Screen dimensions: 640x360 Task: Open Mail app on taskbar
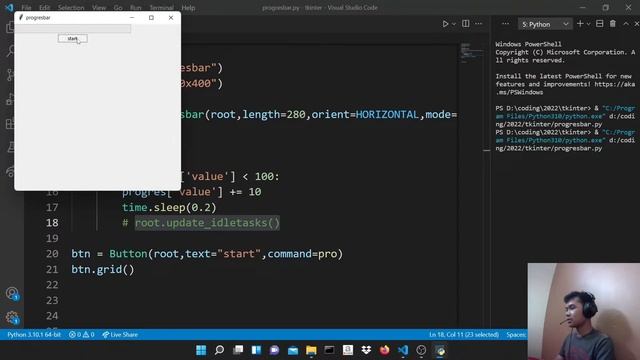pos(293,350)
